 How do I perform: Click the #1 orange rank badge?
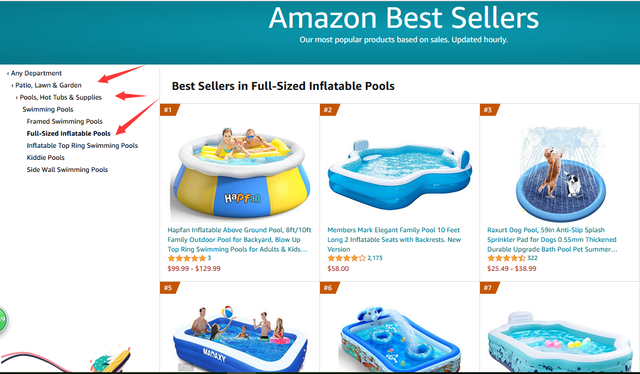[x=169, y=110]
